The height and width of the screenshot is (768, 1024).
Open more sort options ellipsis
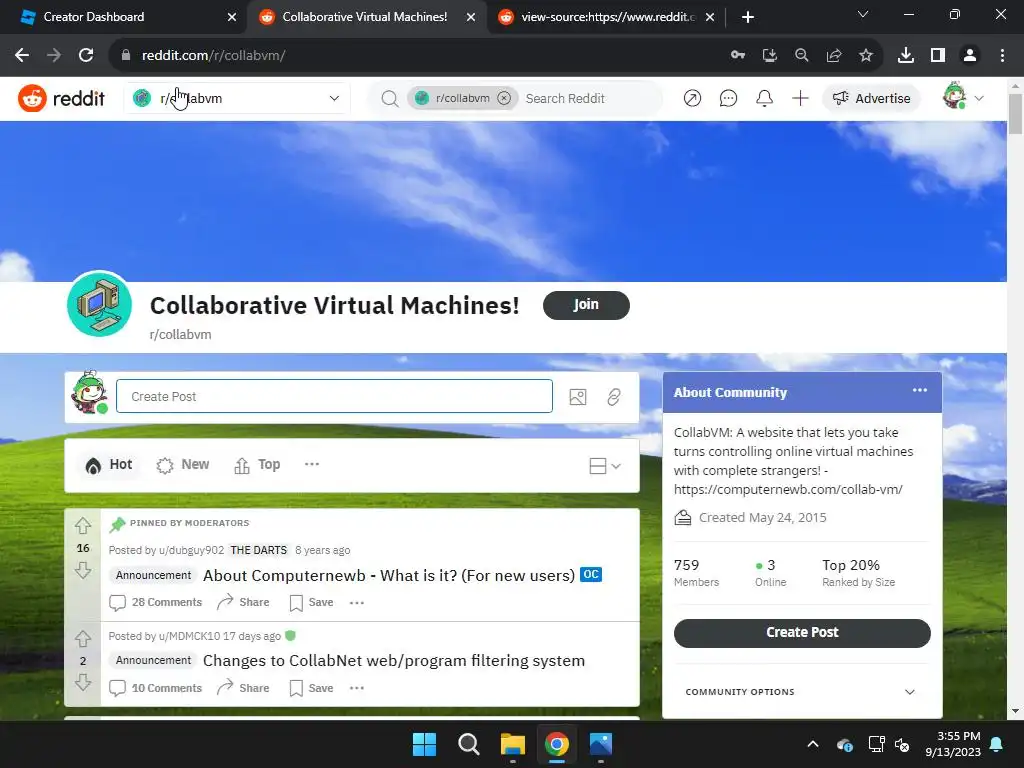coord(312,464)
